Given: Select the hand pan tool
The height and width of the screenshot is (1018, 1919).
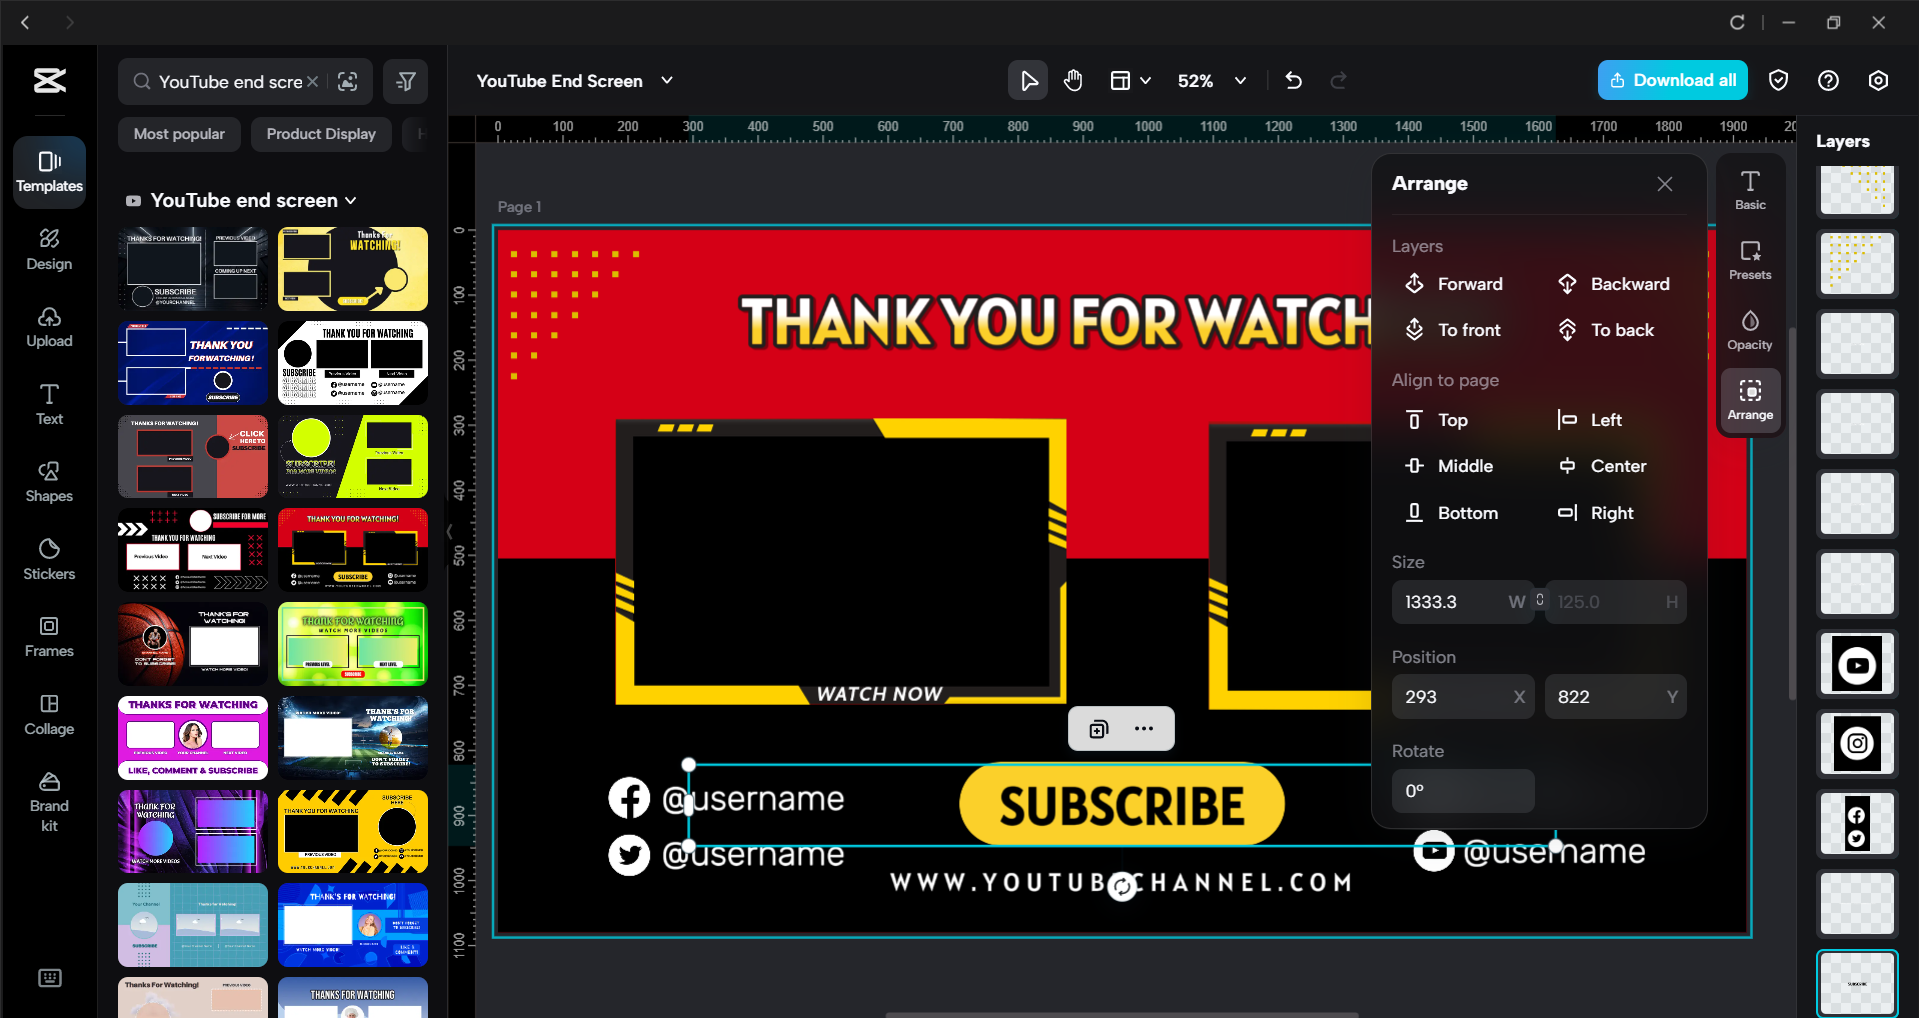Looking at the screenshot, I should coord(1073,80).
